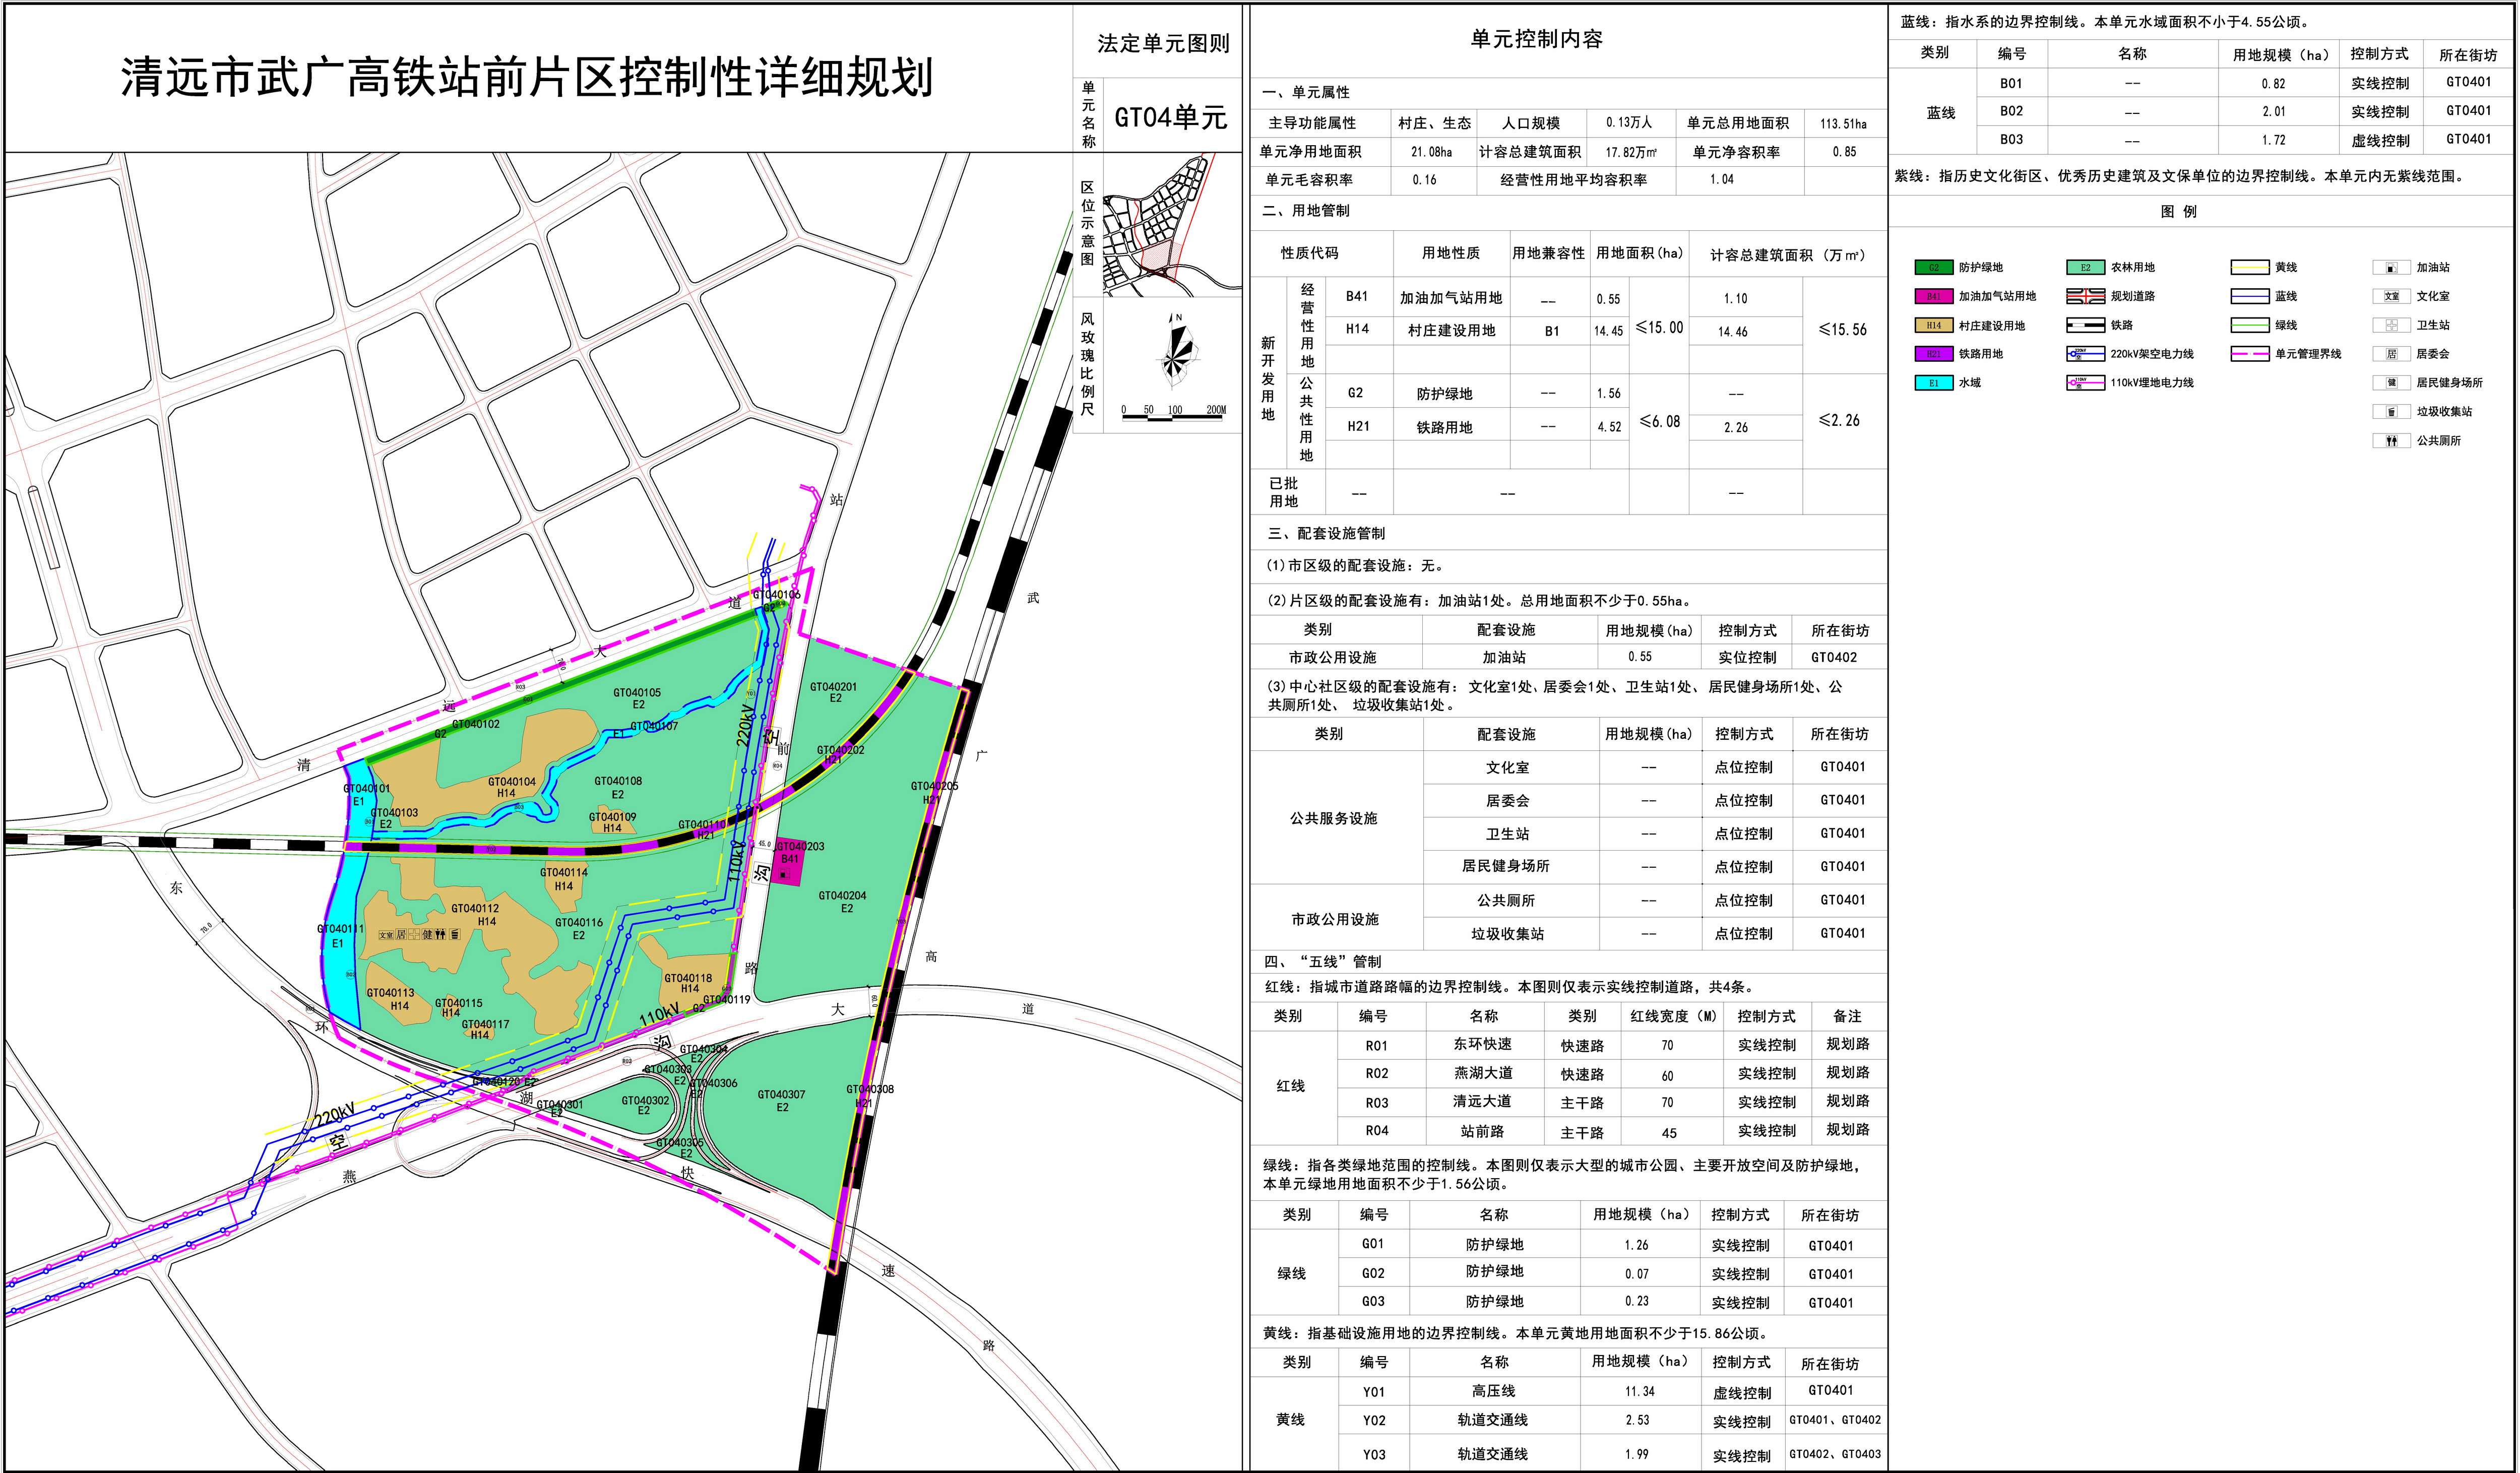Click the cyan E1 水域 legend swatch
Viewport: 2520px width, 1473px height.
pyautogui.click(x=1933, y=383)
